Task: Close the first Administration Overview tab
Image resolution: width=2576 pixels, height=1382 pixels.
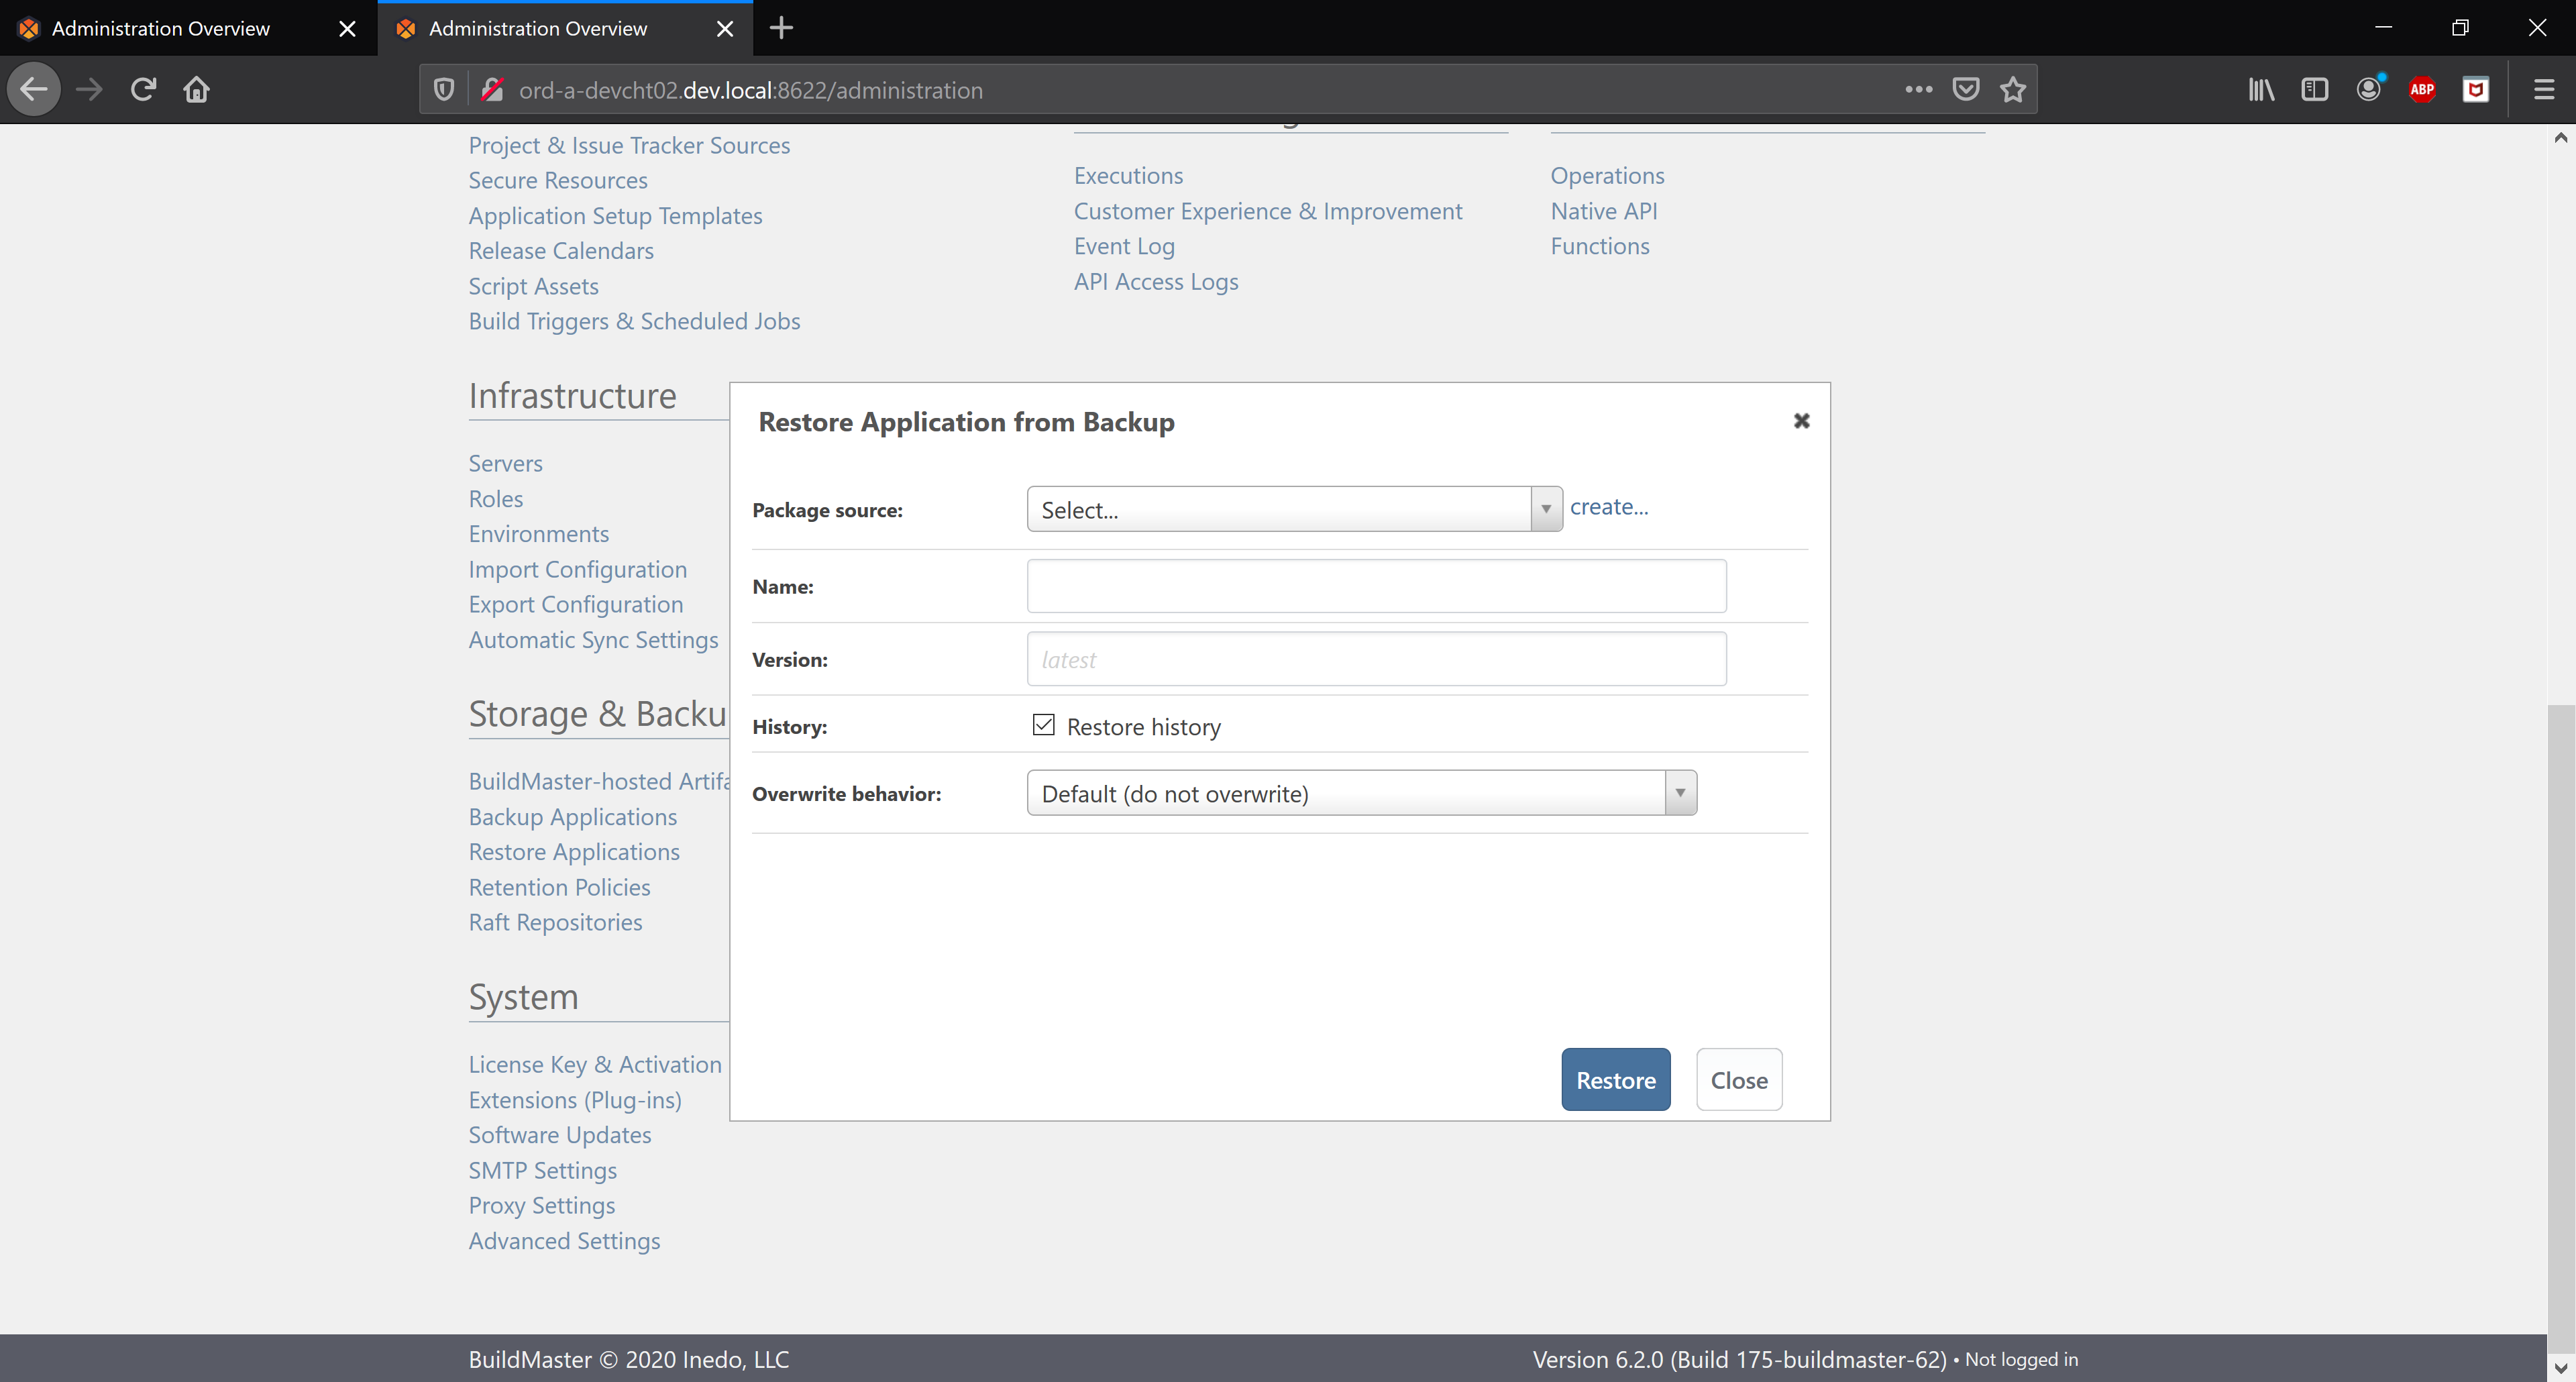Action: coord(347,28)
